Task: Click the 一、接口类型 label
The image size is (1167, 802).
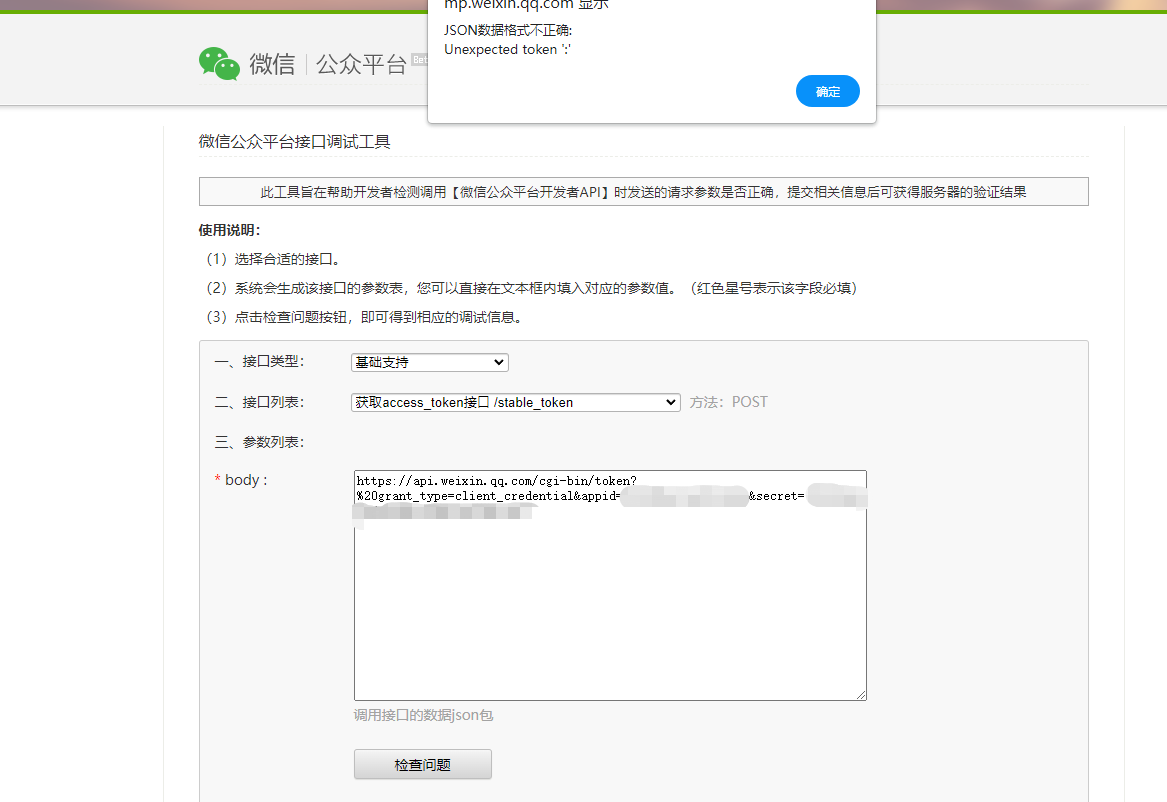Action: point(260,362)
